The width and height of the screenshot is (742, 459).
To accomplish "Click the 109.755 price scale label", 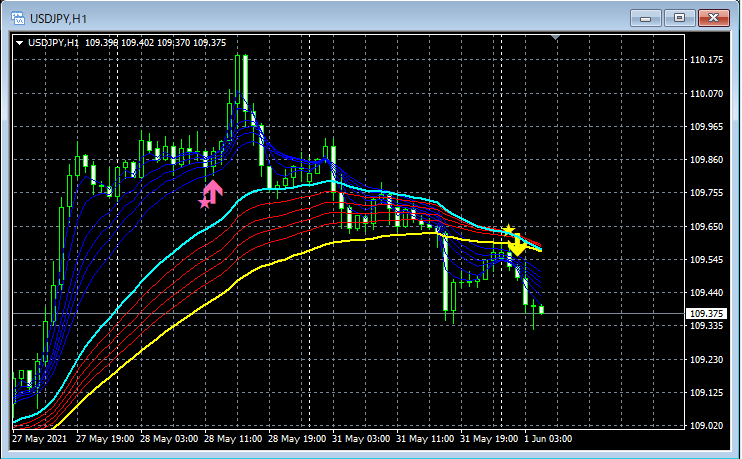I will coord(706,193).
